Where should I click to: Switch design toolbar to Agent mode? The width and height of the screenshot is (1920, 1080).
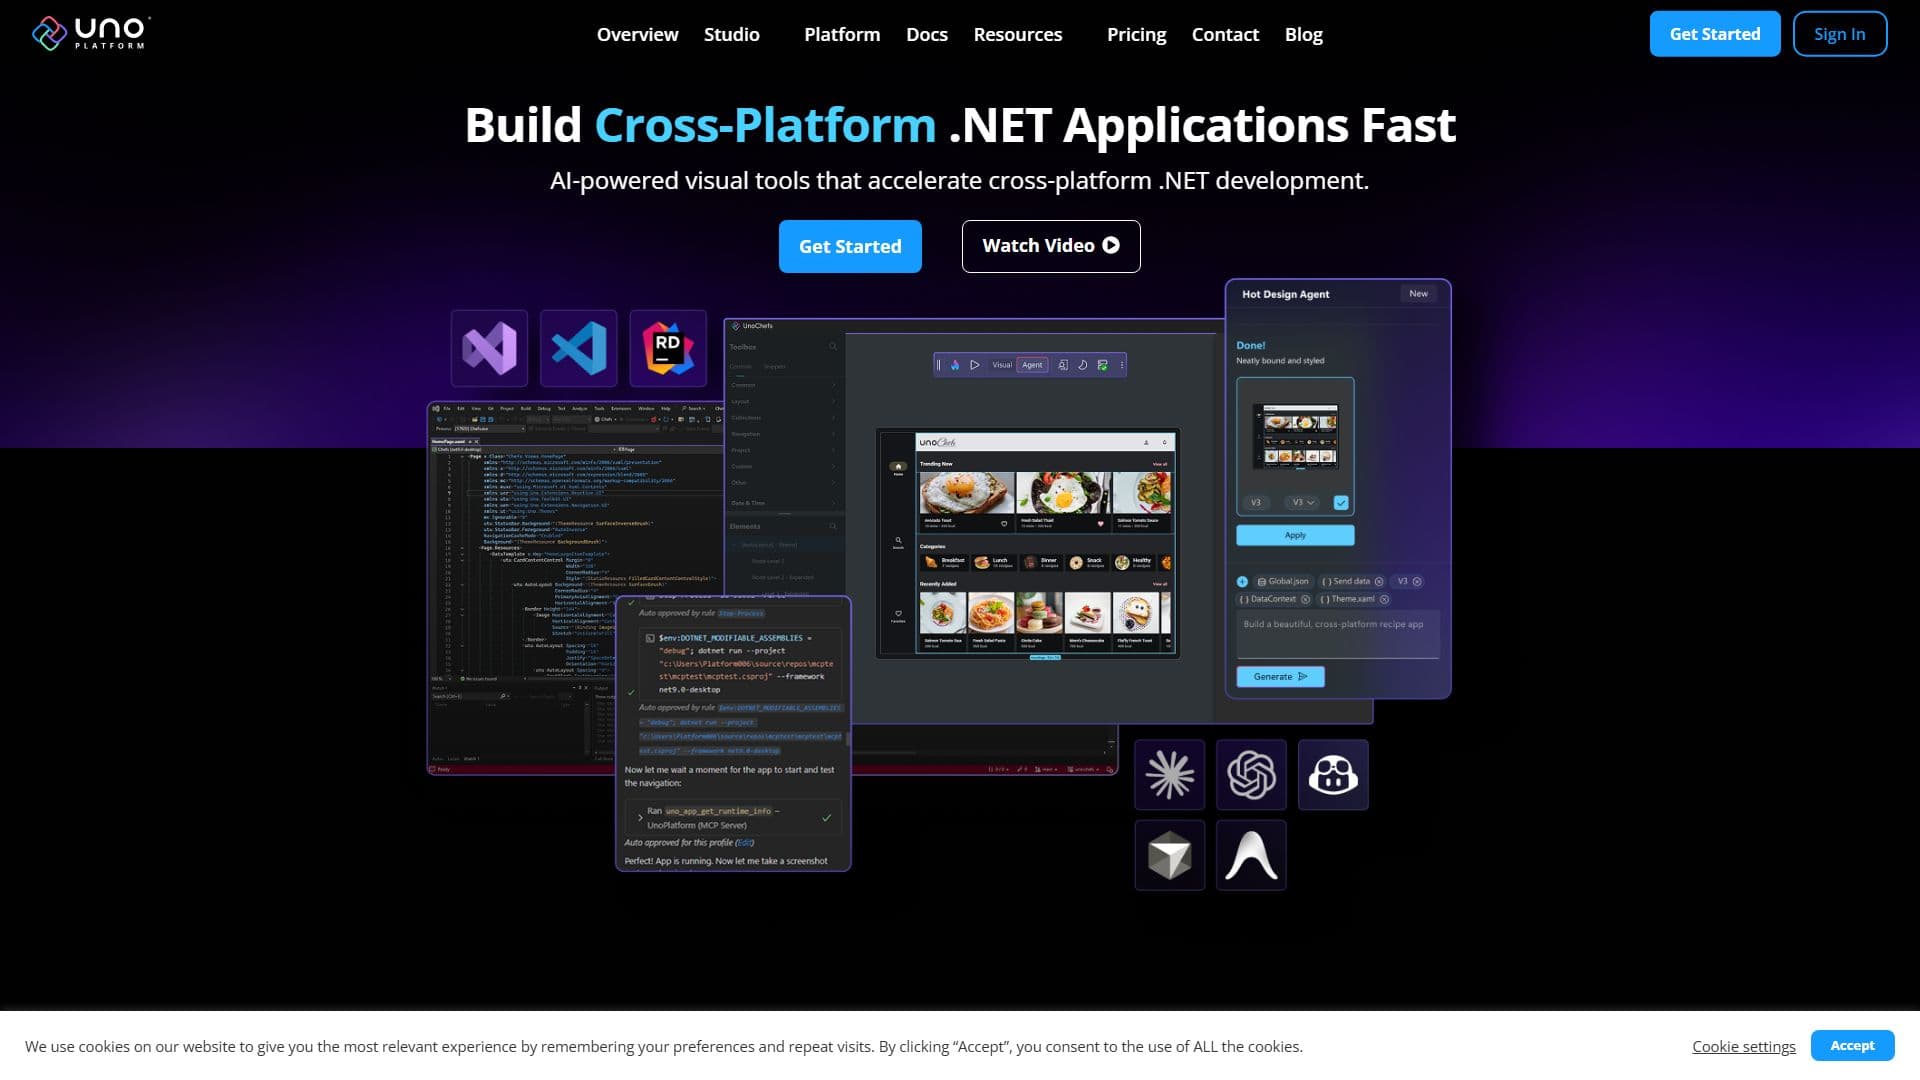1032,365
